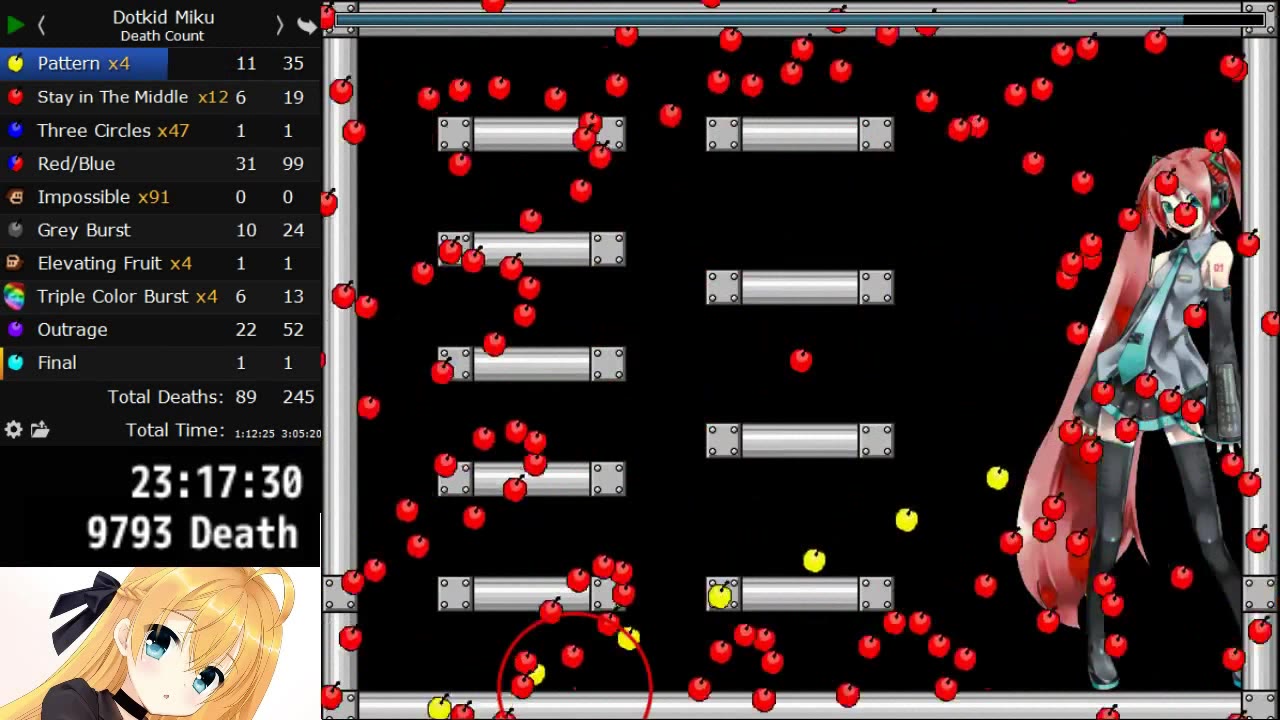
Task: Click total deaths value 245
Action: point(298,397)
